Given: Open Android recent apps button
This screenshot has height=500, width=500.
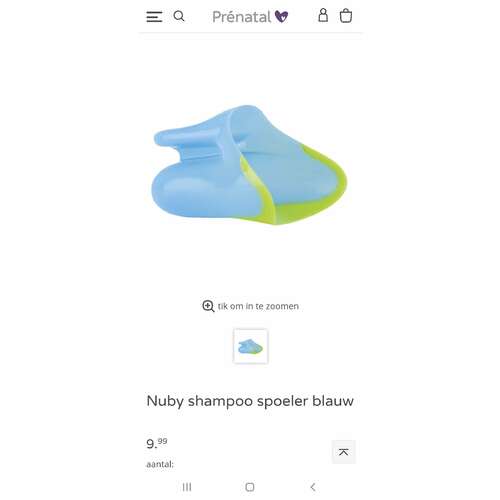Looking at the screenshot, I should tap(187, 487).
